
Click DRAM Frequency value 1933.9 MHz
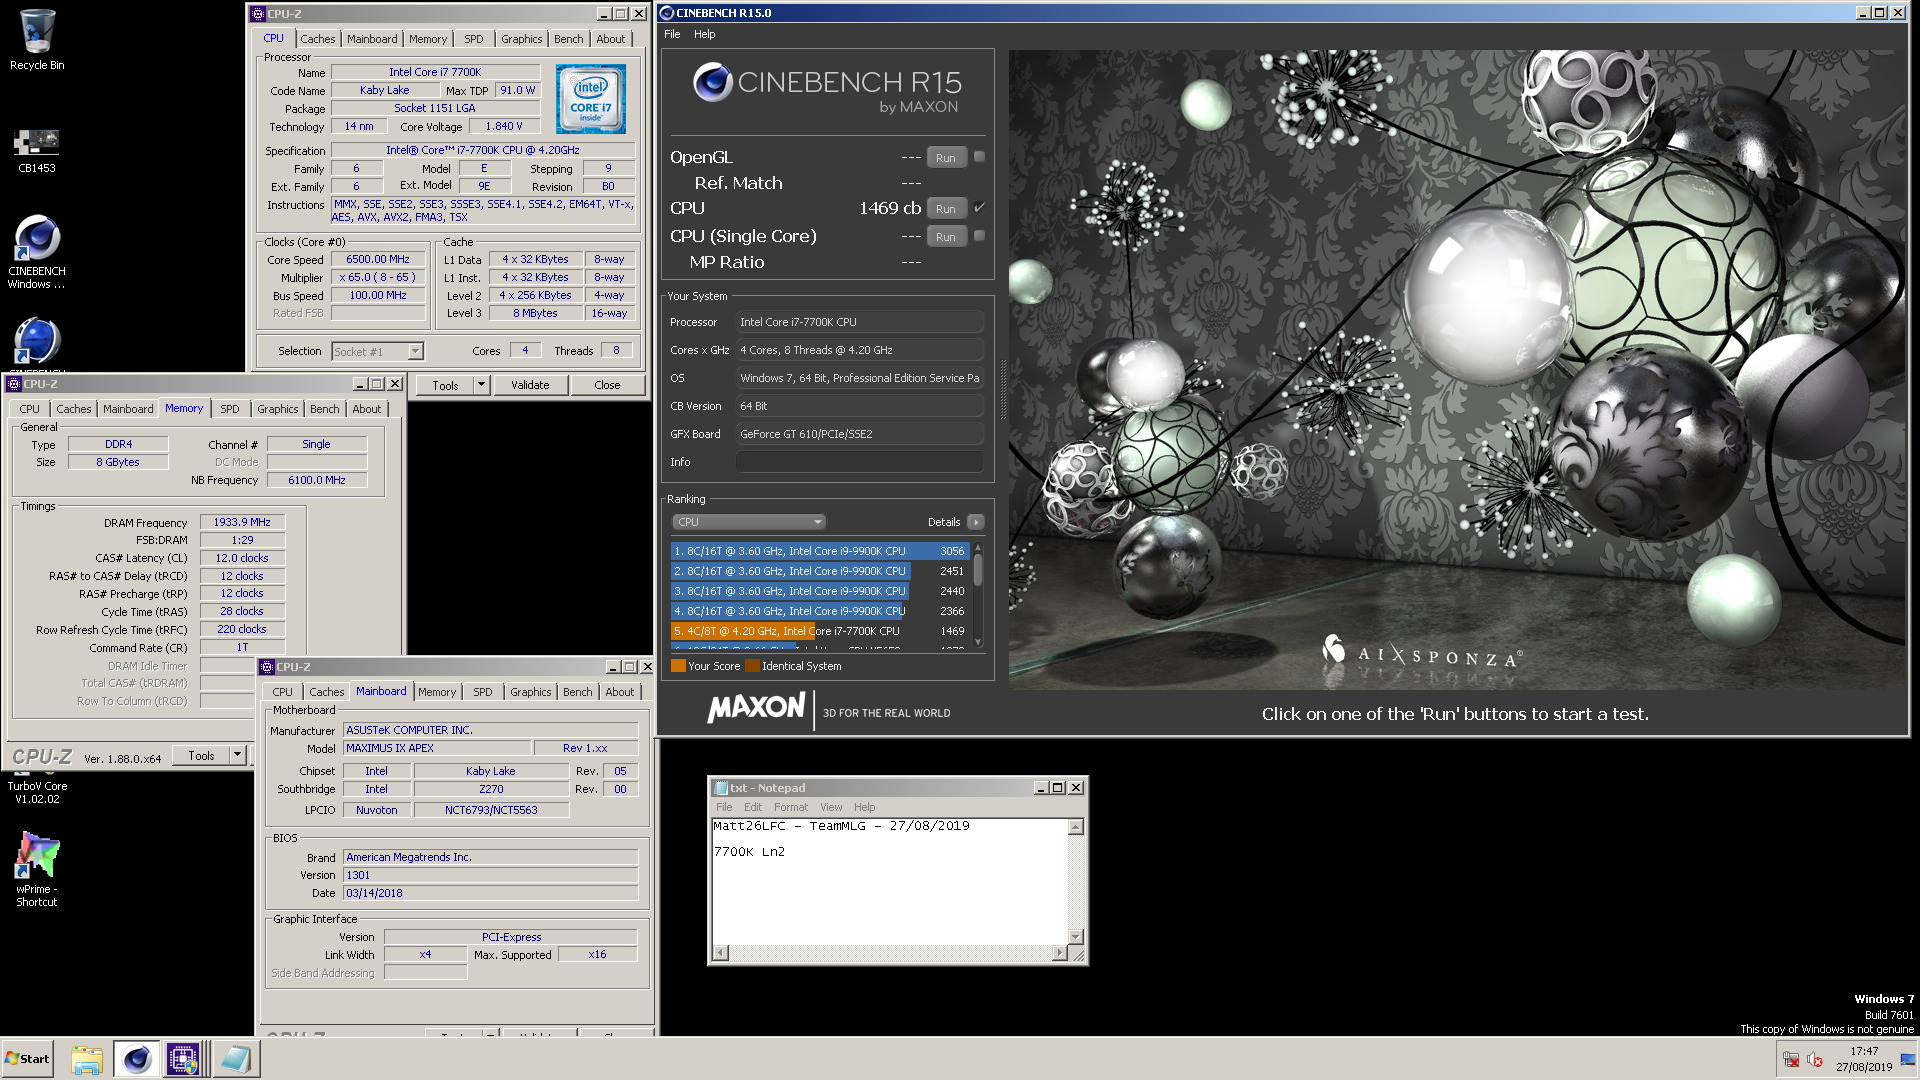[242, 522]
